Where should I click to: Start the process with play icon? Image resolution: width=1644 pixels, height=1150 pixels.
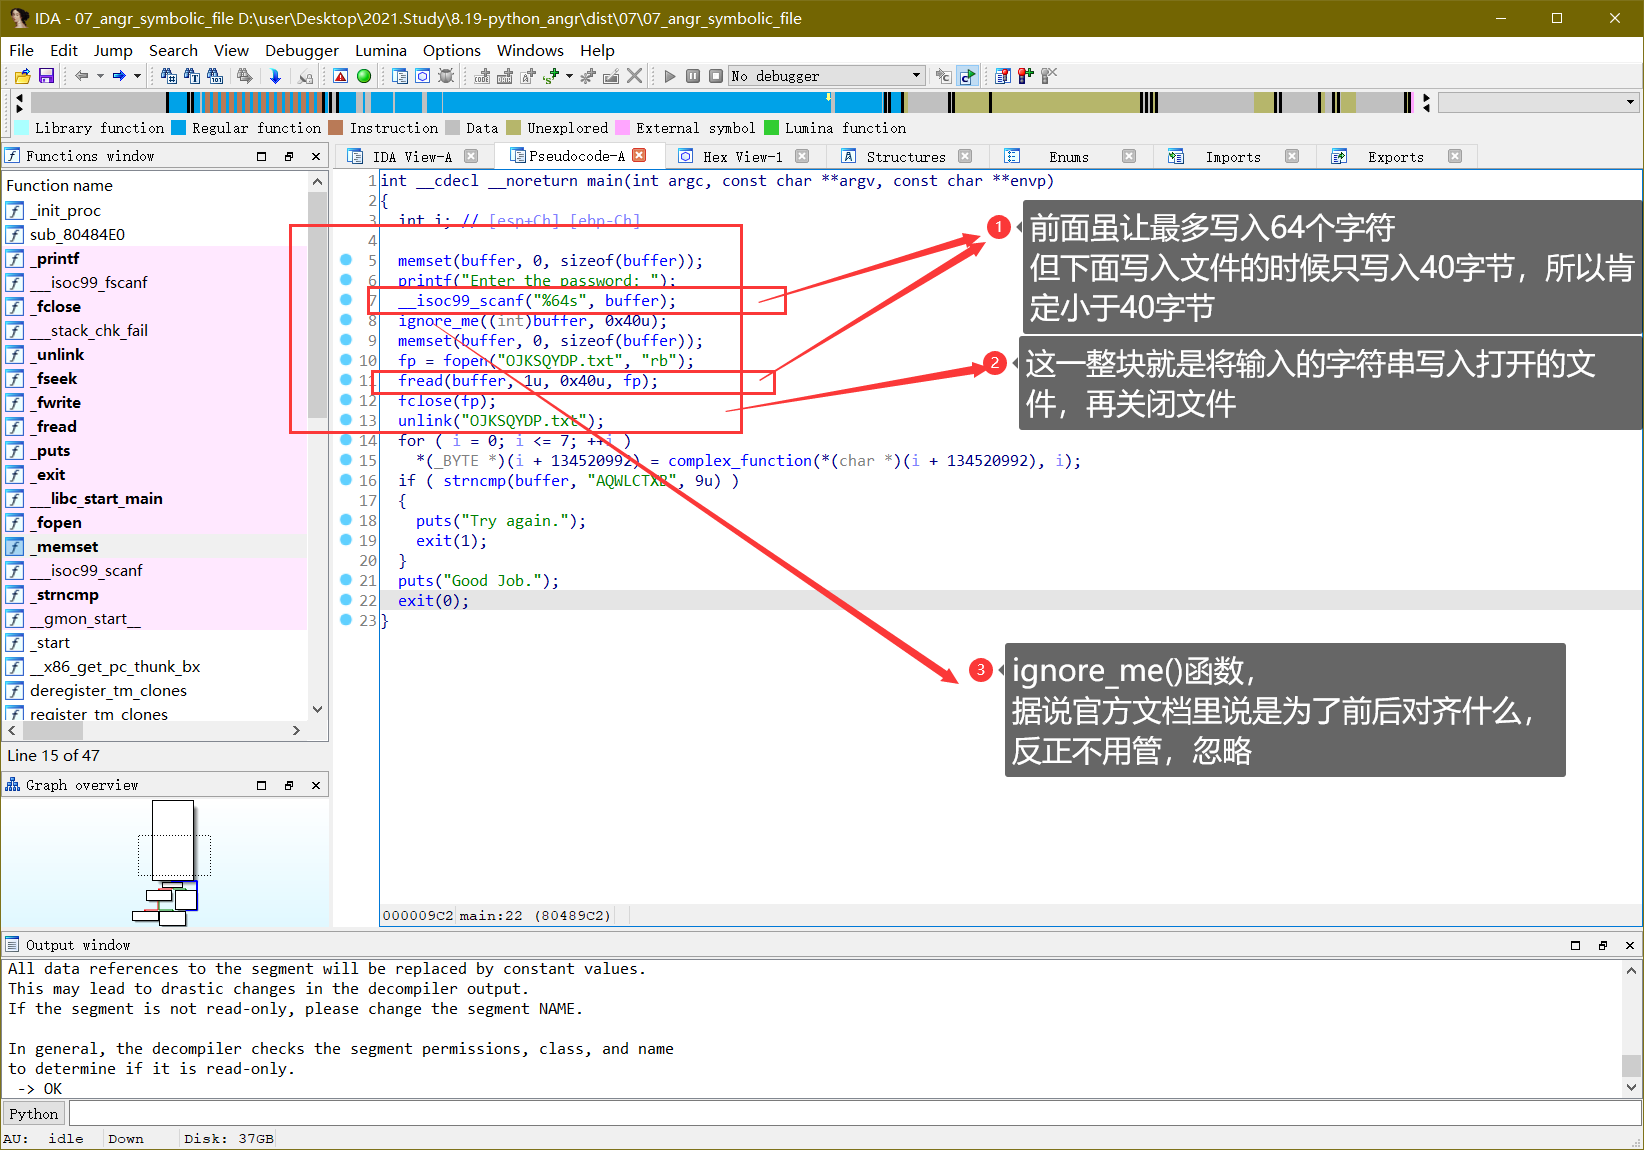[x=668, y=75]
